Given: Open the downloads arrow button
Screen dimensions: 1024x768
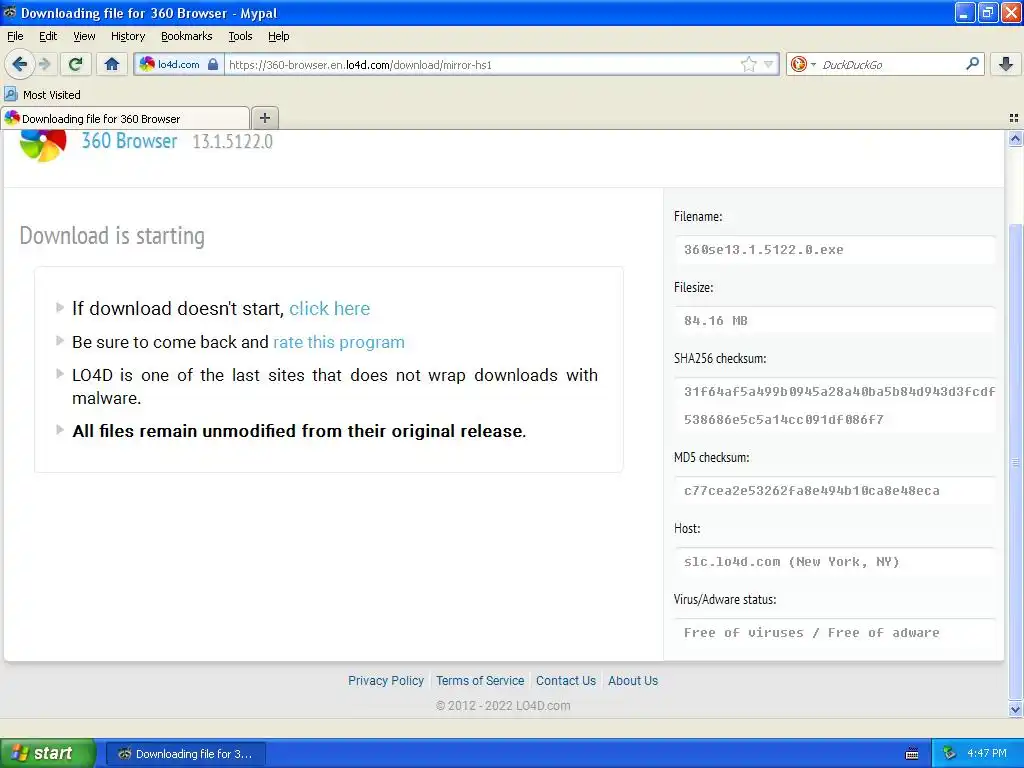Looking at the screenshot, I should coord(1006,64).
